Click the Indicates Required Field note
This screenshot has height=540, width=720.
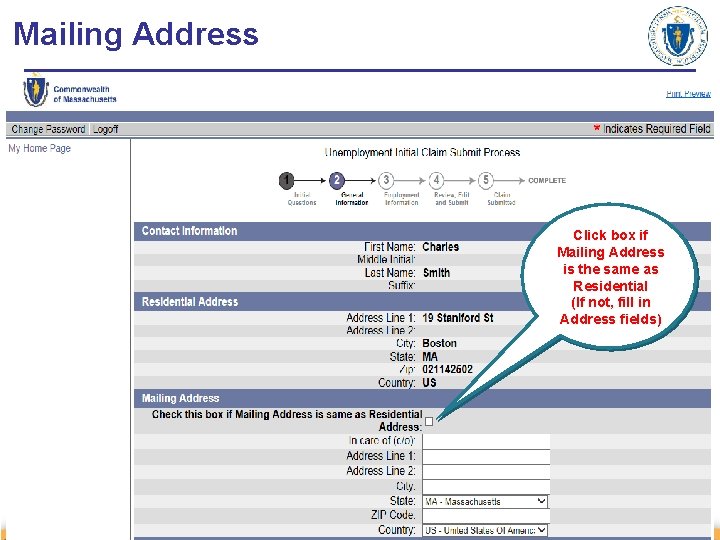pos(652,129)
